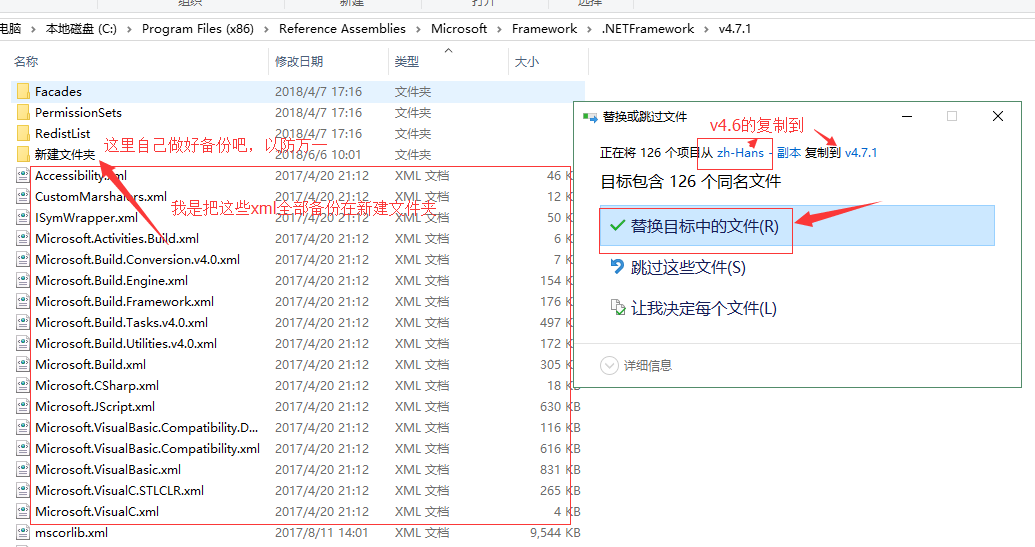
Task: Click the Accessibility.xml file icon
Action: click(x=23, y=176)
